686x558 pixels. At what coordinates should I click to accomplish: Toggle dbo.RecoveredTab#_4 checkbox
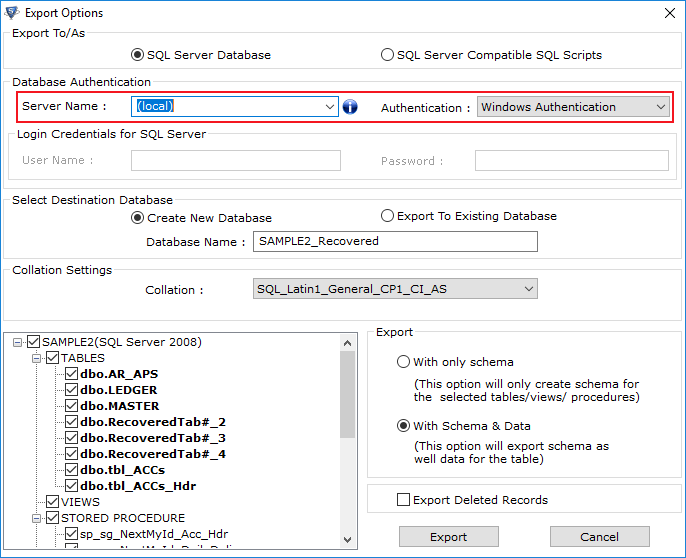pyautogui.click(x=71, y=454)
